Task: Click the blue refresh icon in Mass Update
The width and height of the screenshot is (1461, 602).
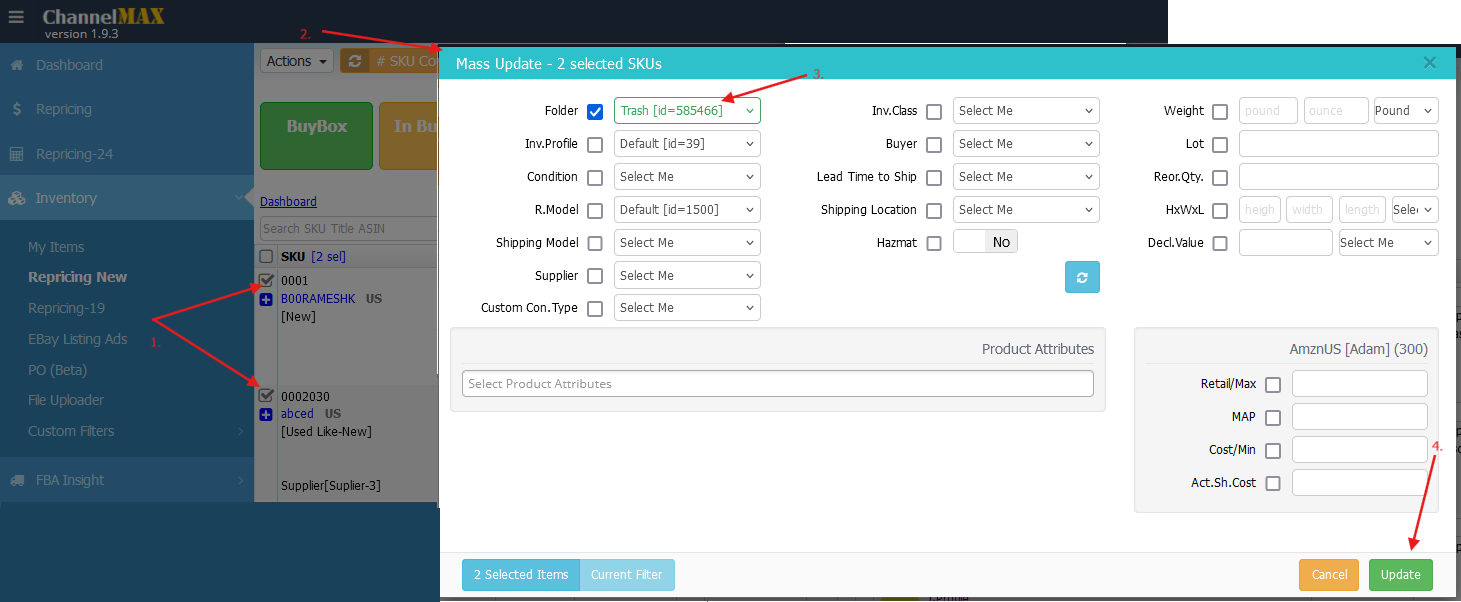Action: (x=1082, y=277)
